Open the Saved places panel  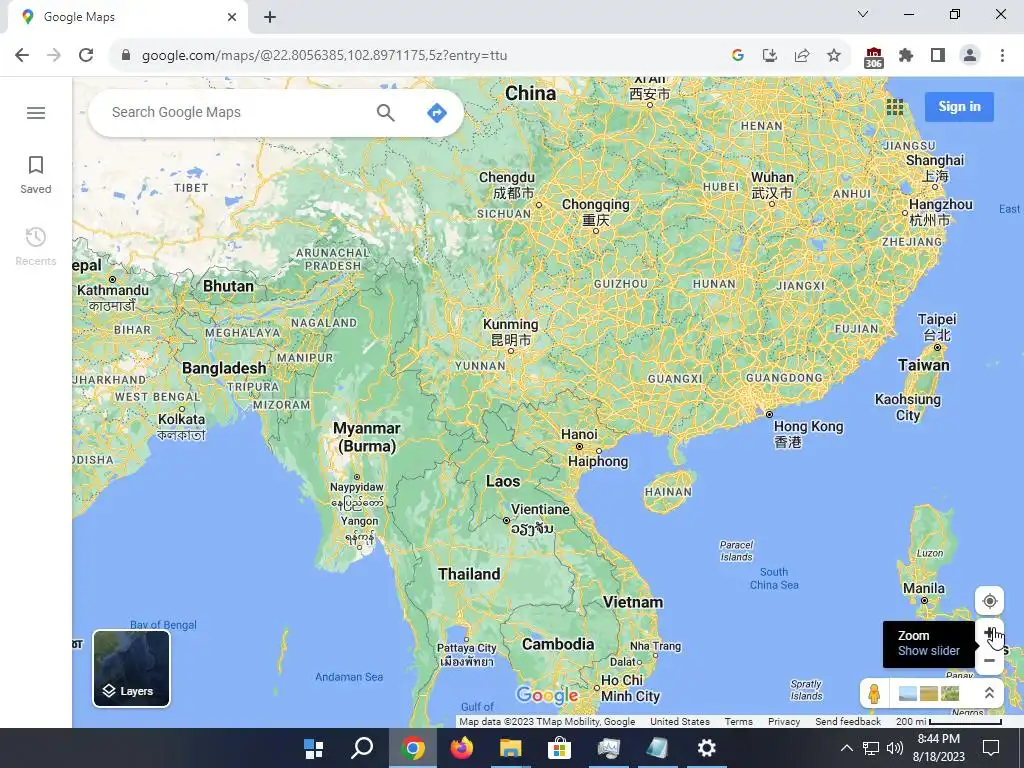pos(36,175)
